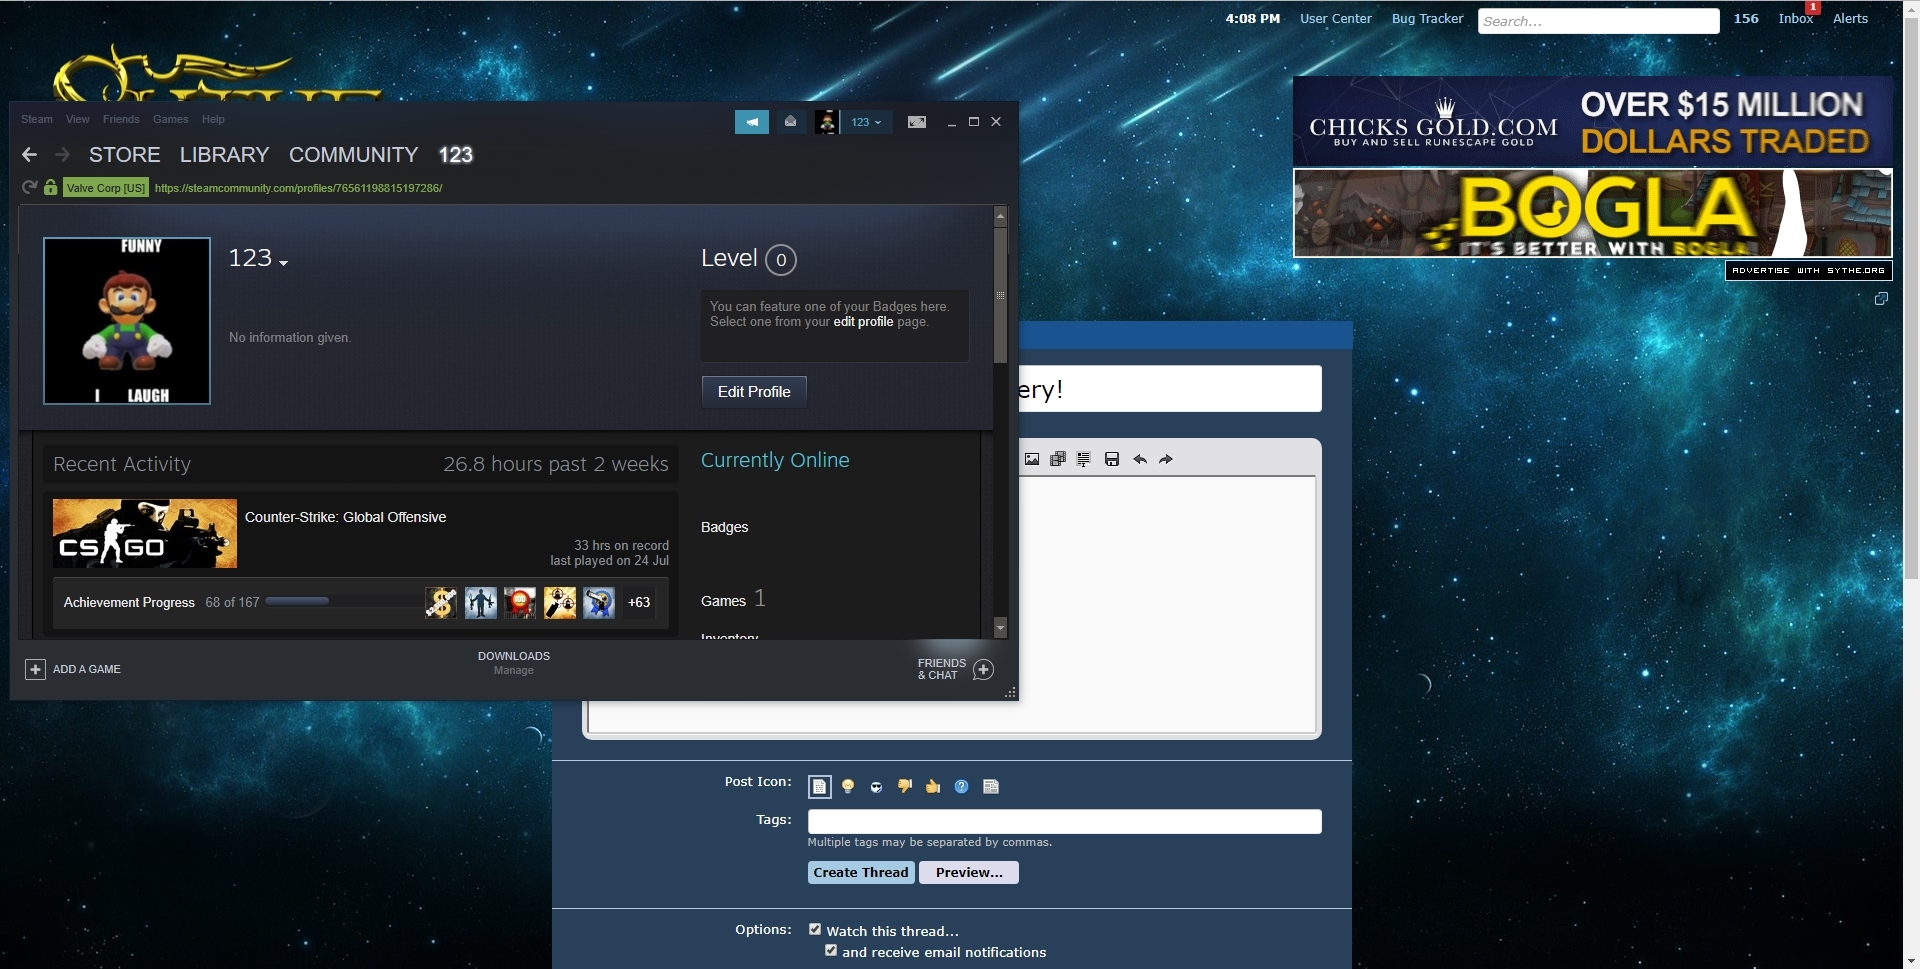This screenshot has width=1920, height=969.
Task: Open the Badges link on profile
Action: point(725,527)
